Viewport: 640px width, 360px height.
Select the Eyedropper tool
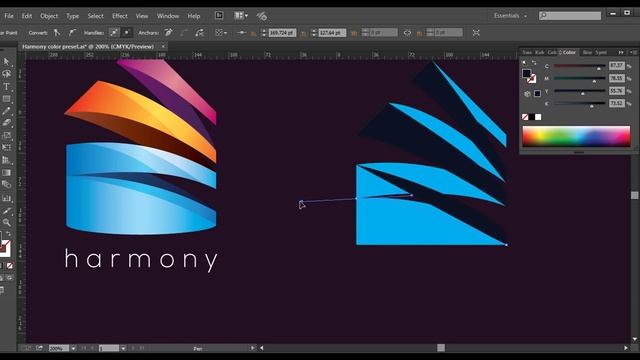pos(6,211)
